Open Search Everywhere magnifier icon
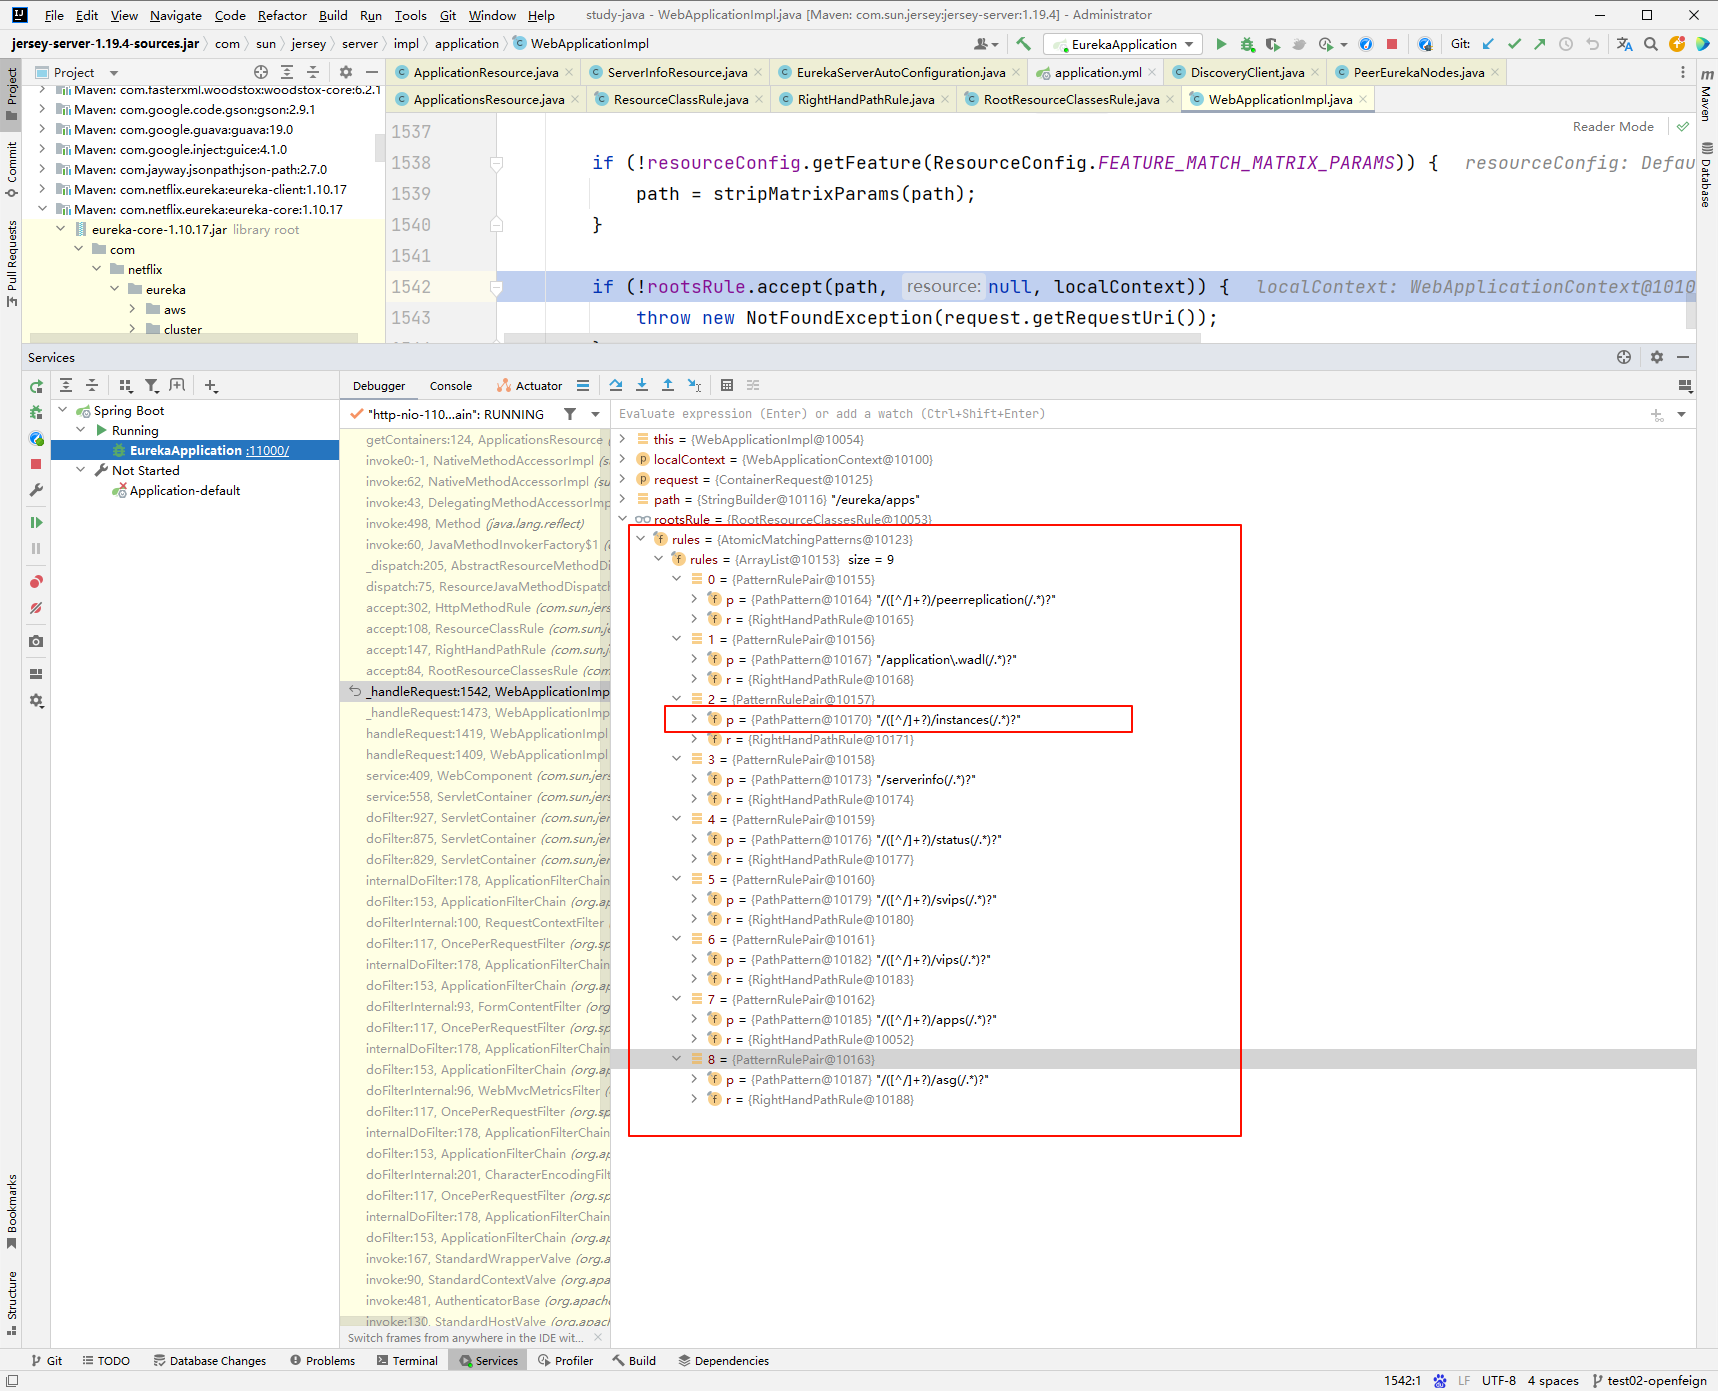The width and height of the screenshot is (1718, 1391). coord(1651,44)
